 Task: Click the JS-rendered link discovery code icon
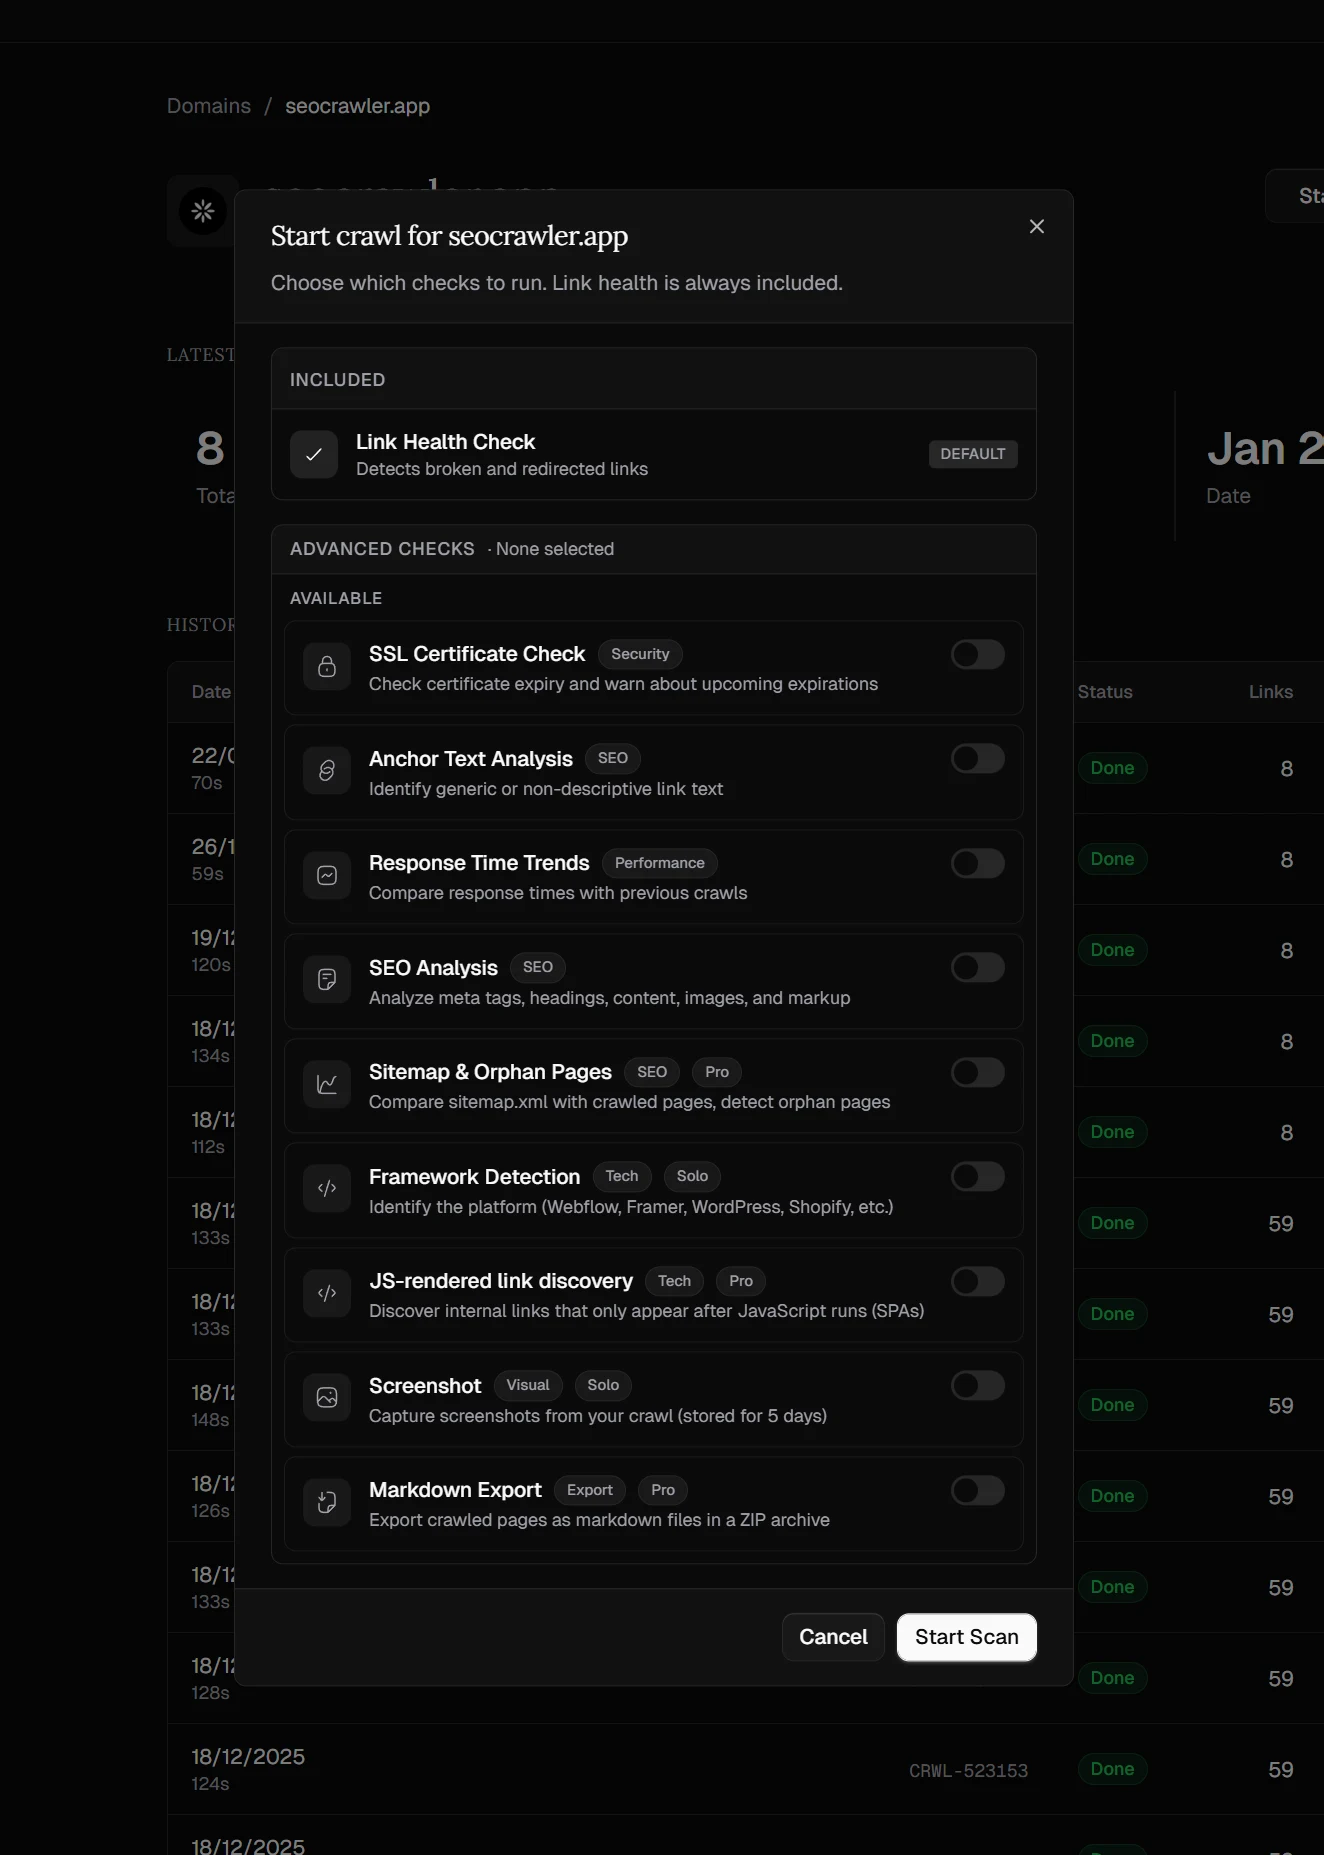pos(327,1294)
